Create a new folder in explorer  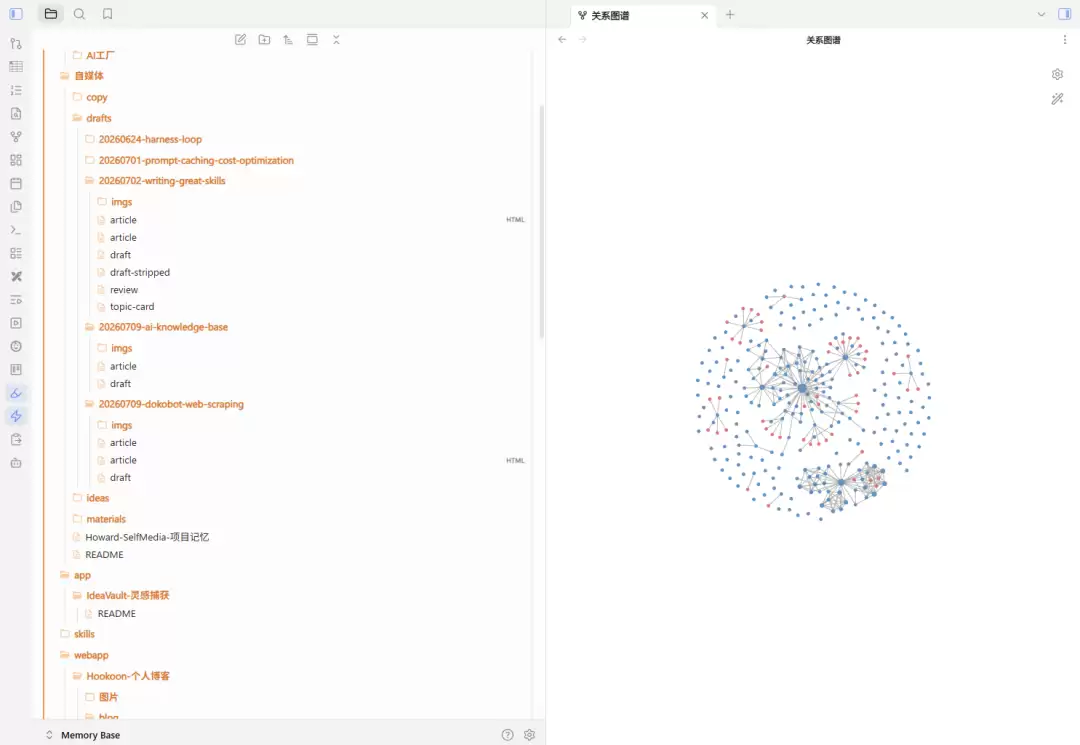click(x=264, y=40)
